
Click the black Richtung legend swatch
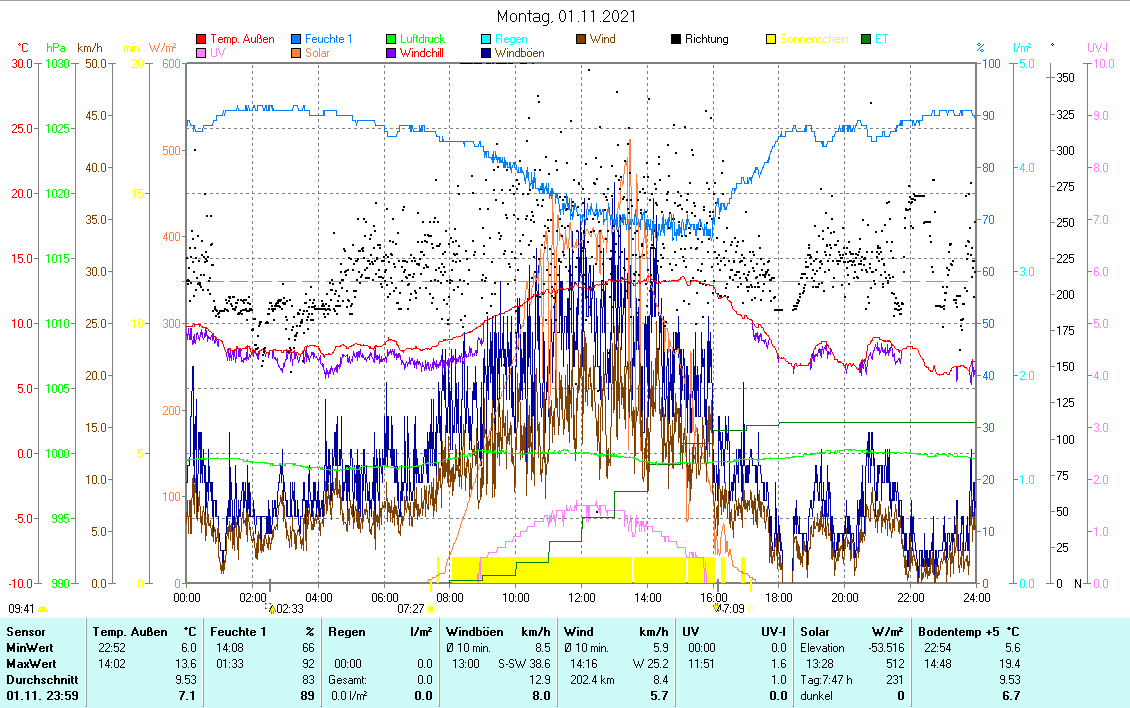tap(676, 40)
